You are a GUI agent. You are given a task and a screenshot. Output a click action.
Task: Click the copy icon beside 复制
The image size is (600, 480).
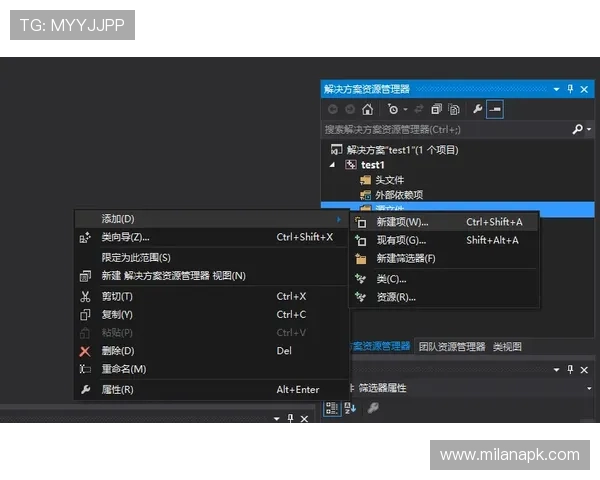(x=85, y=315)
